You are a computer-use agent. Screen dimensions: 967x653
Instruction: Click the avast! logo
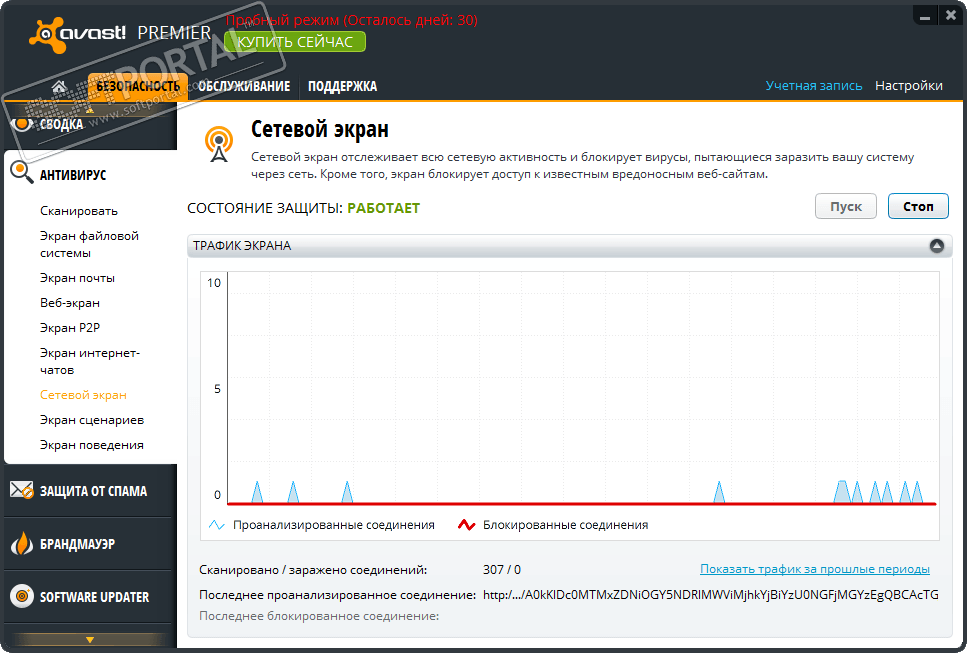[77, 36]
